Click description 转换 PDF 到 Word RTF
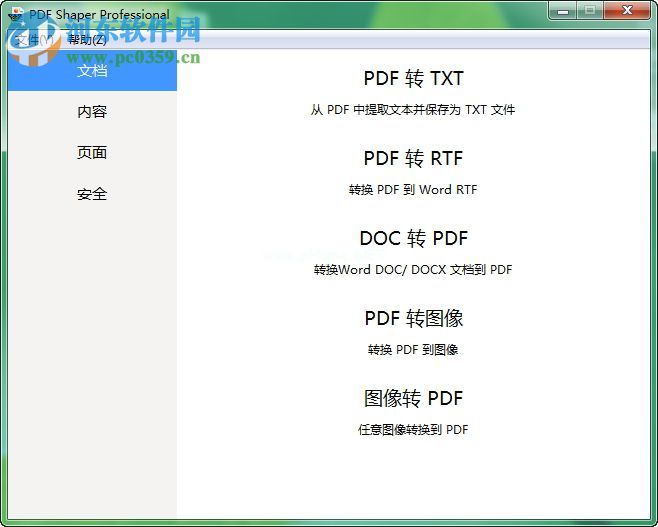 [413, 190]
